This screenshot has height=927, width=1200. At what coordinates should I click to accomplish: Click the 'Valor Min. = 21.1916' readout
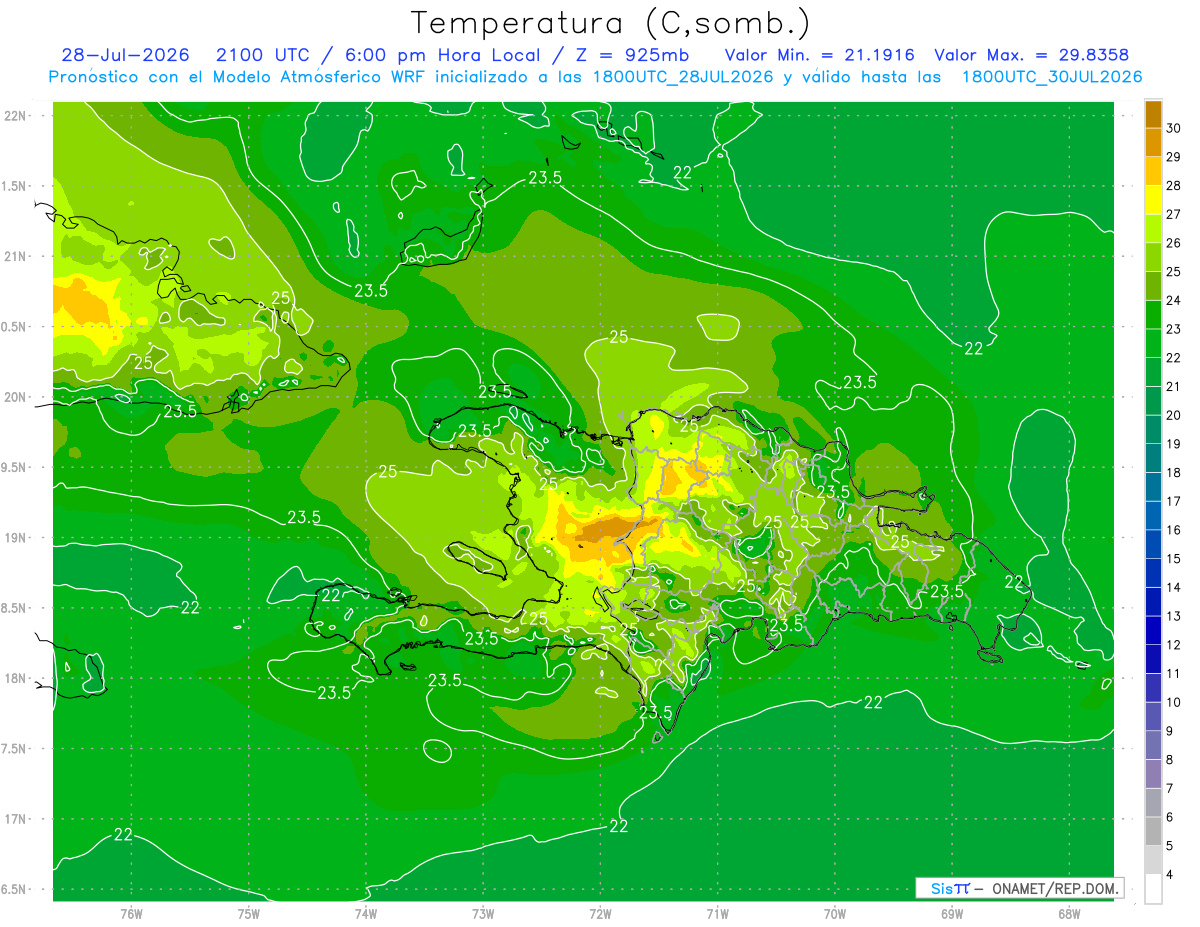click(819, 55)
